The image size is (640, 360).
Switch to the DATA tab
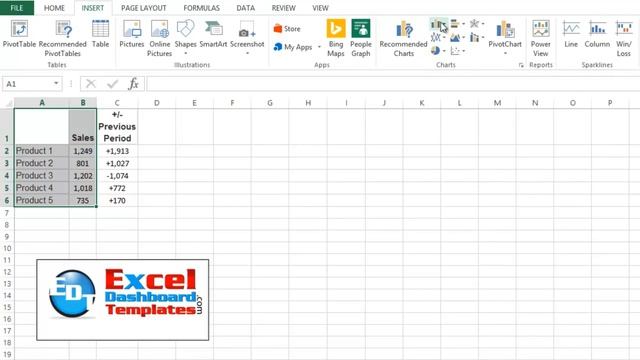point(245,8)
